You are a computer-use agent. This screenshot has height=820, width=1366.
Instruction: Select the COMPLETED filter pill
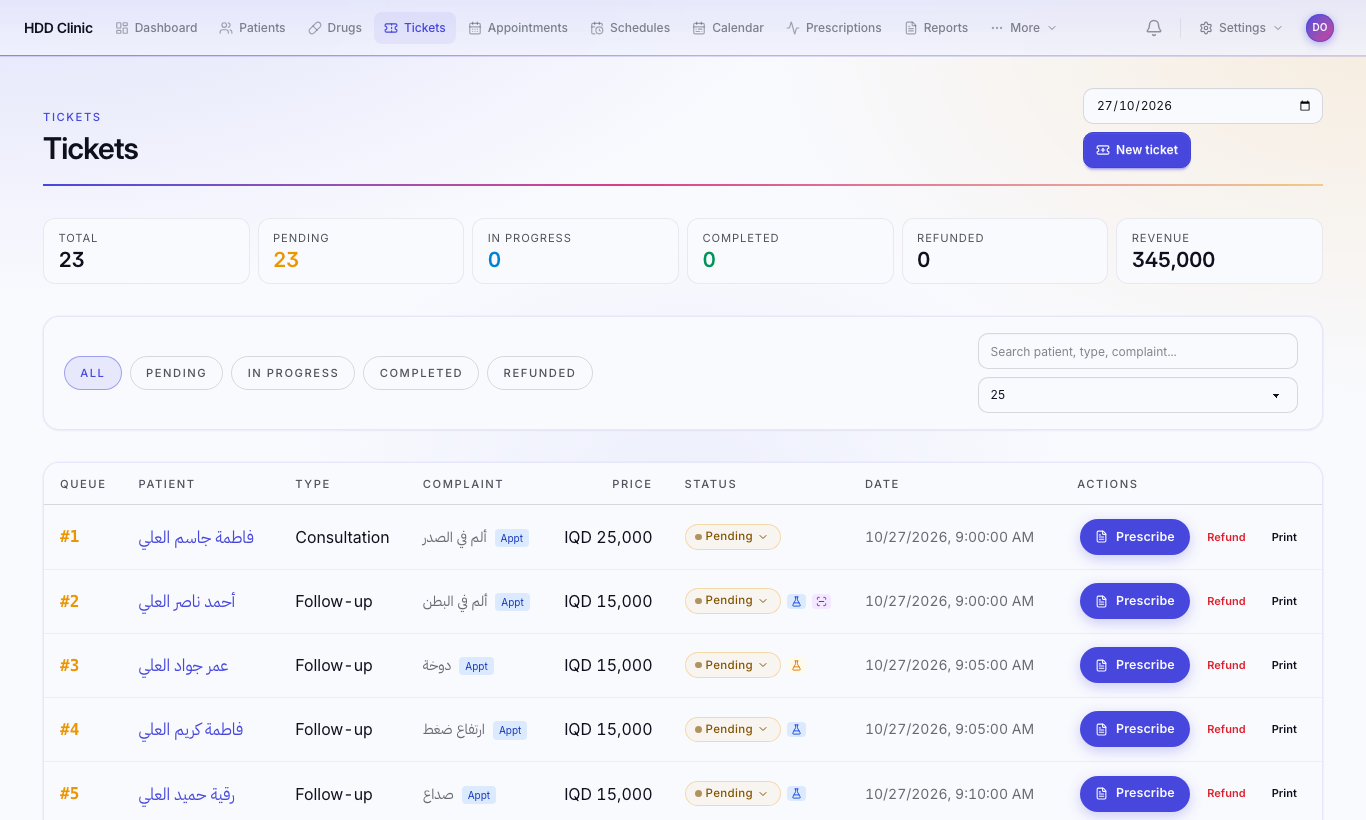[x=421, y=373]
